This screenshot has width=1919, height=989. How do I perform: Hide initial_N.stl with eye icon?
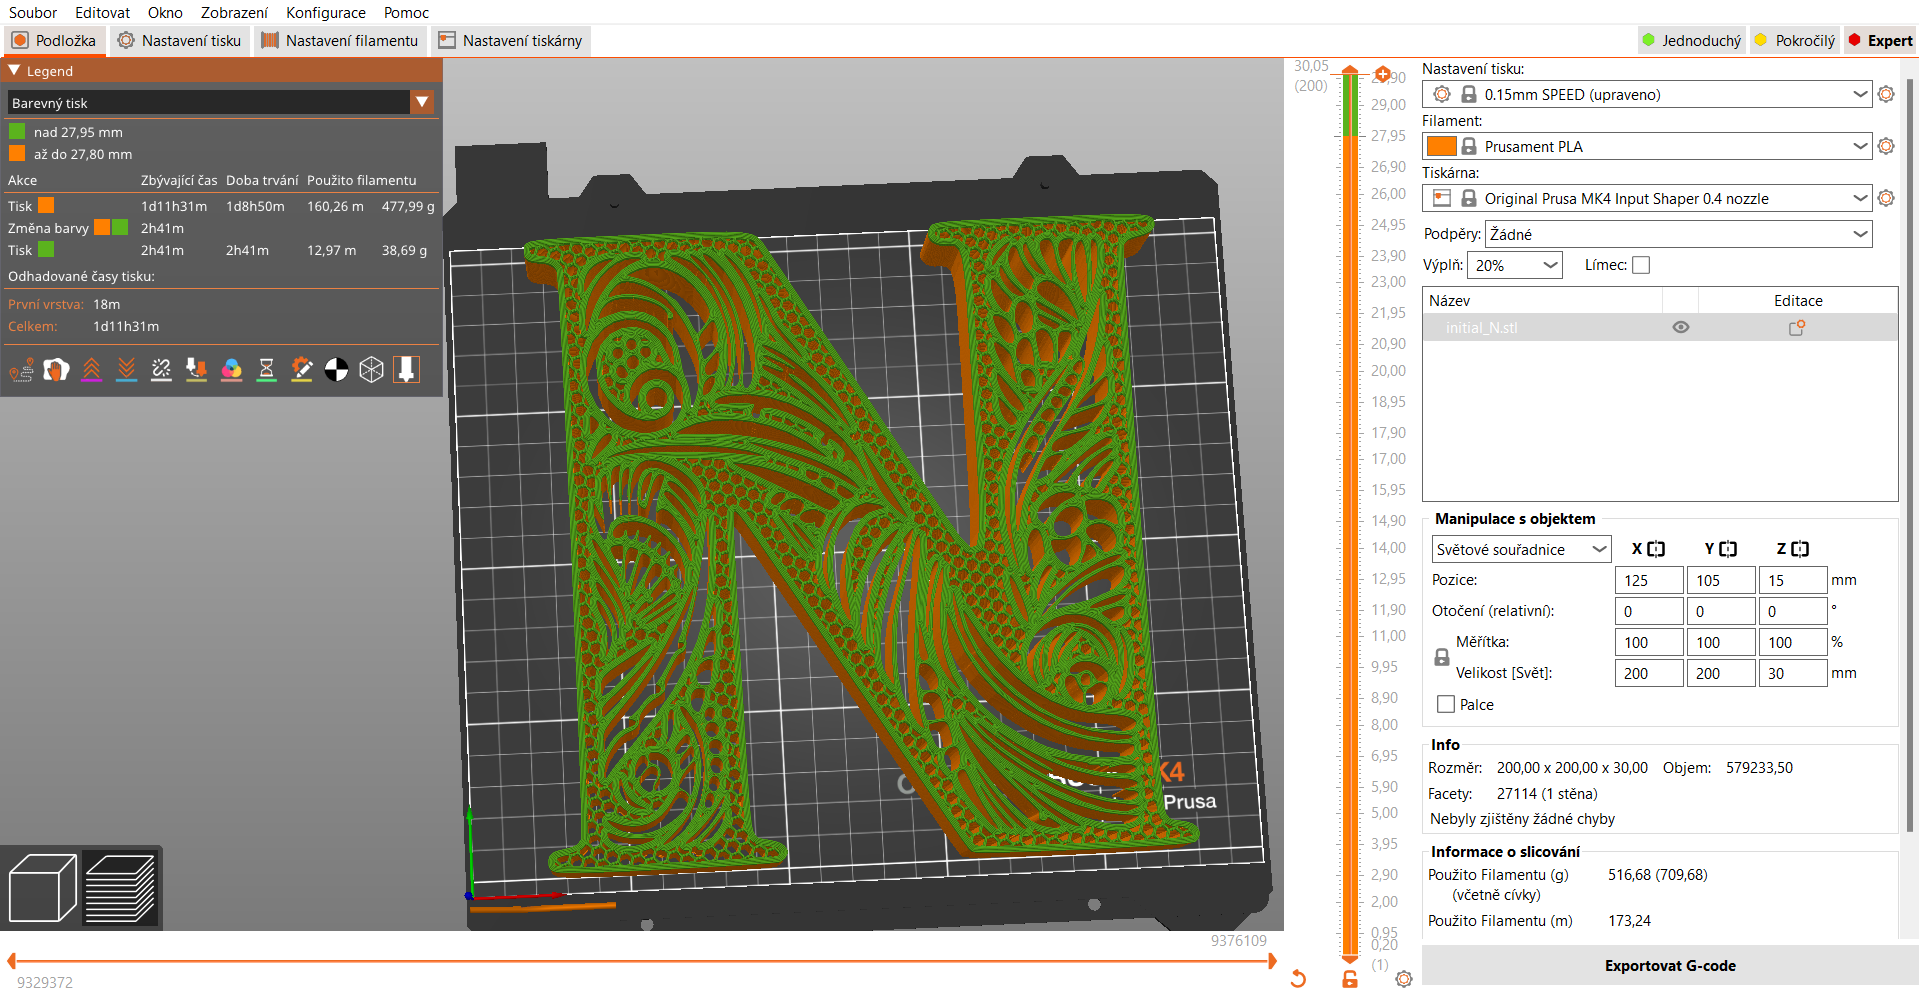1681,328
